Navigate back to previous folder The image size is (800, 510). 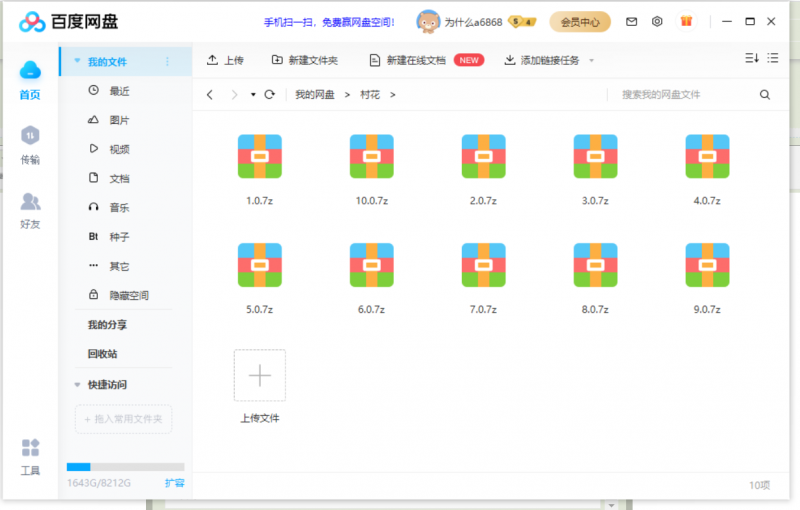point(210,94)
